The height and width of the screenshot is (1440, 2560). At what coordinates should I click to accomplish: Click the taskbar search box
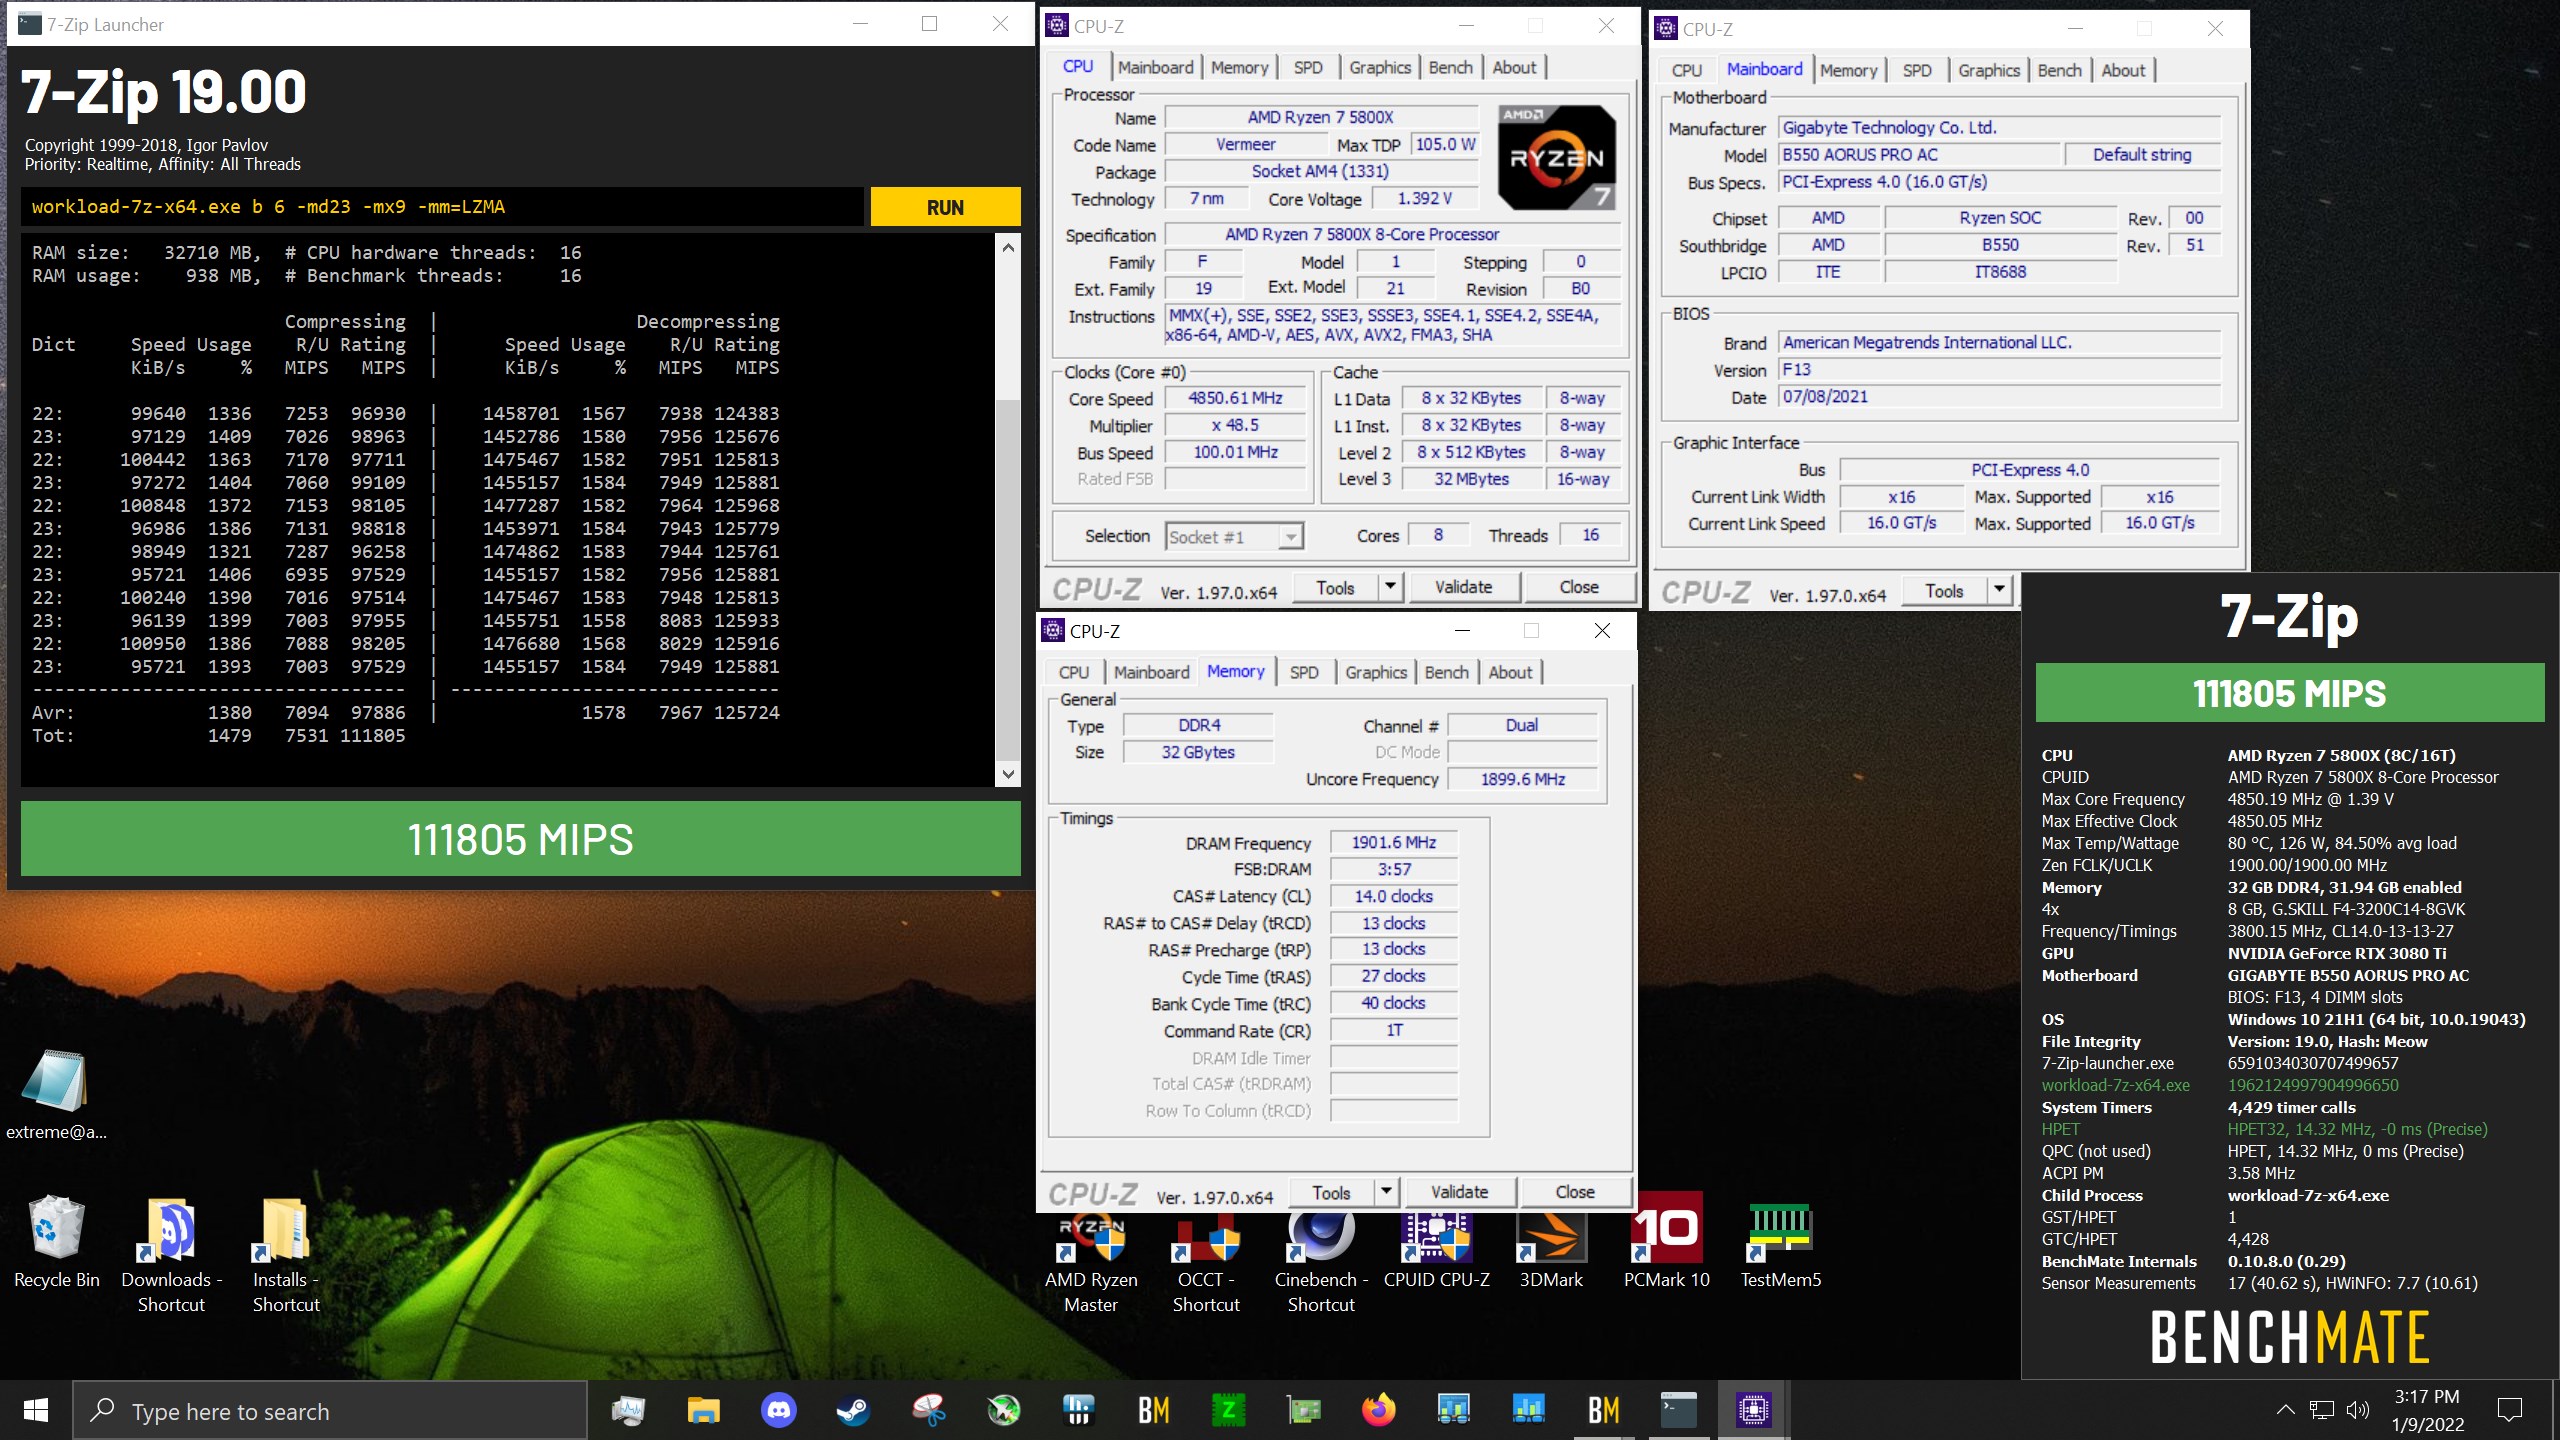tap(330, 1410)
